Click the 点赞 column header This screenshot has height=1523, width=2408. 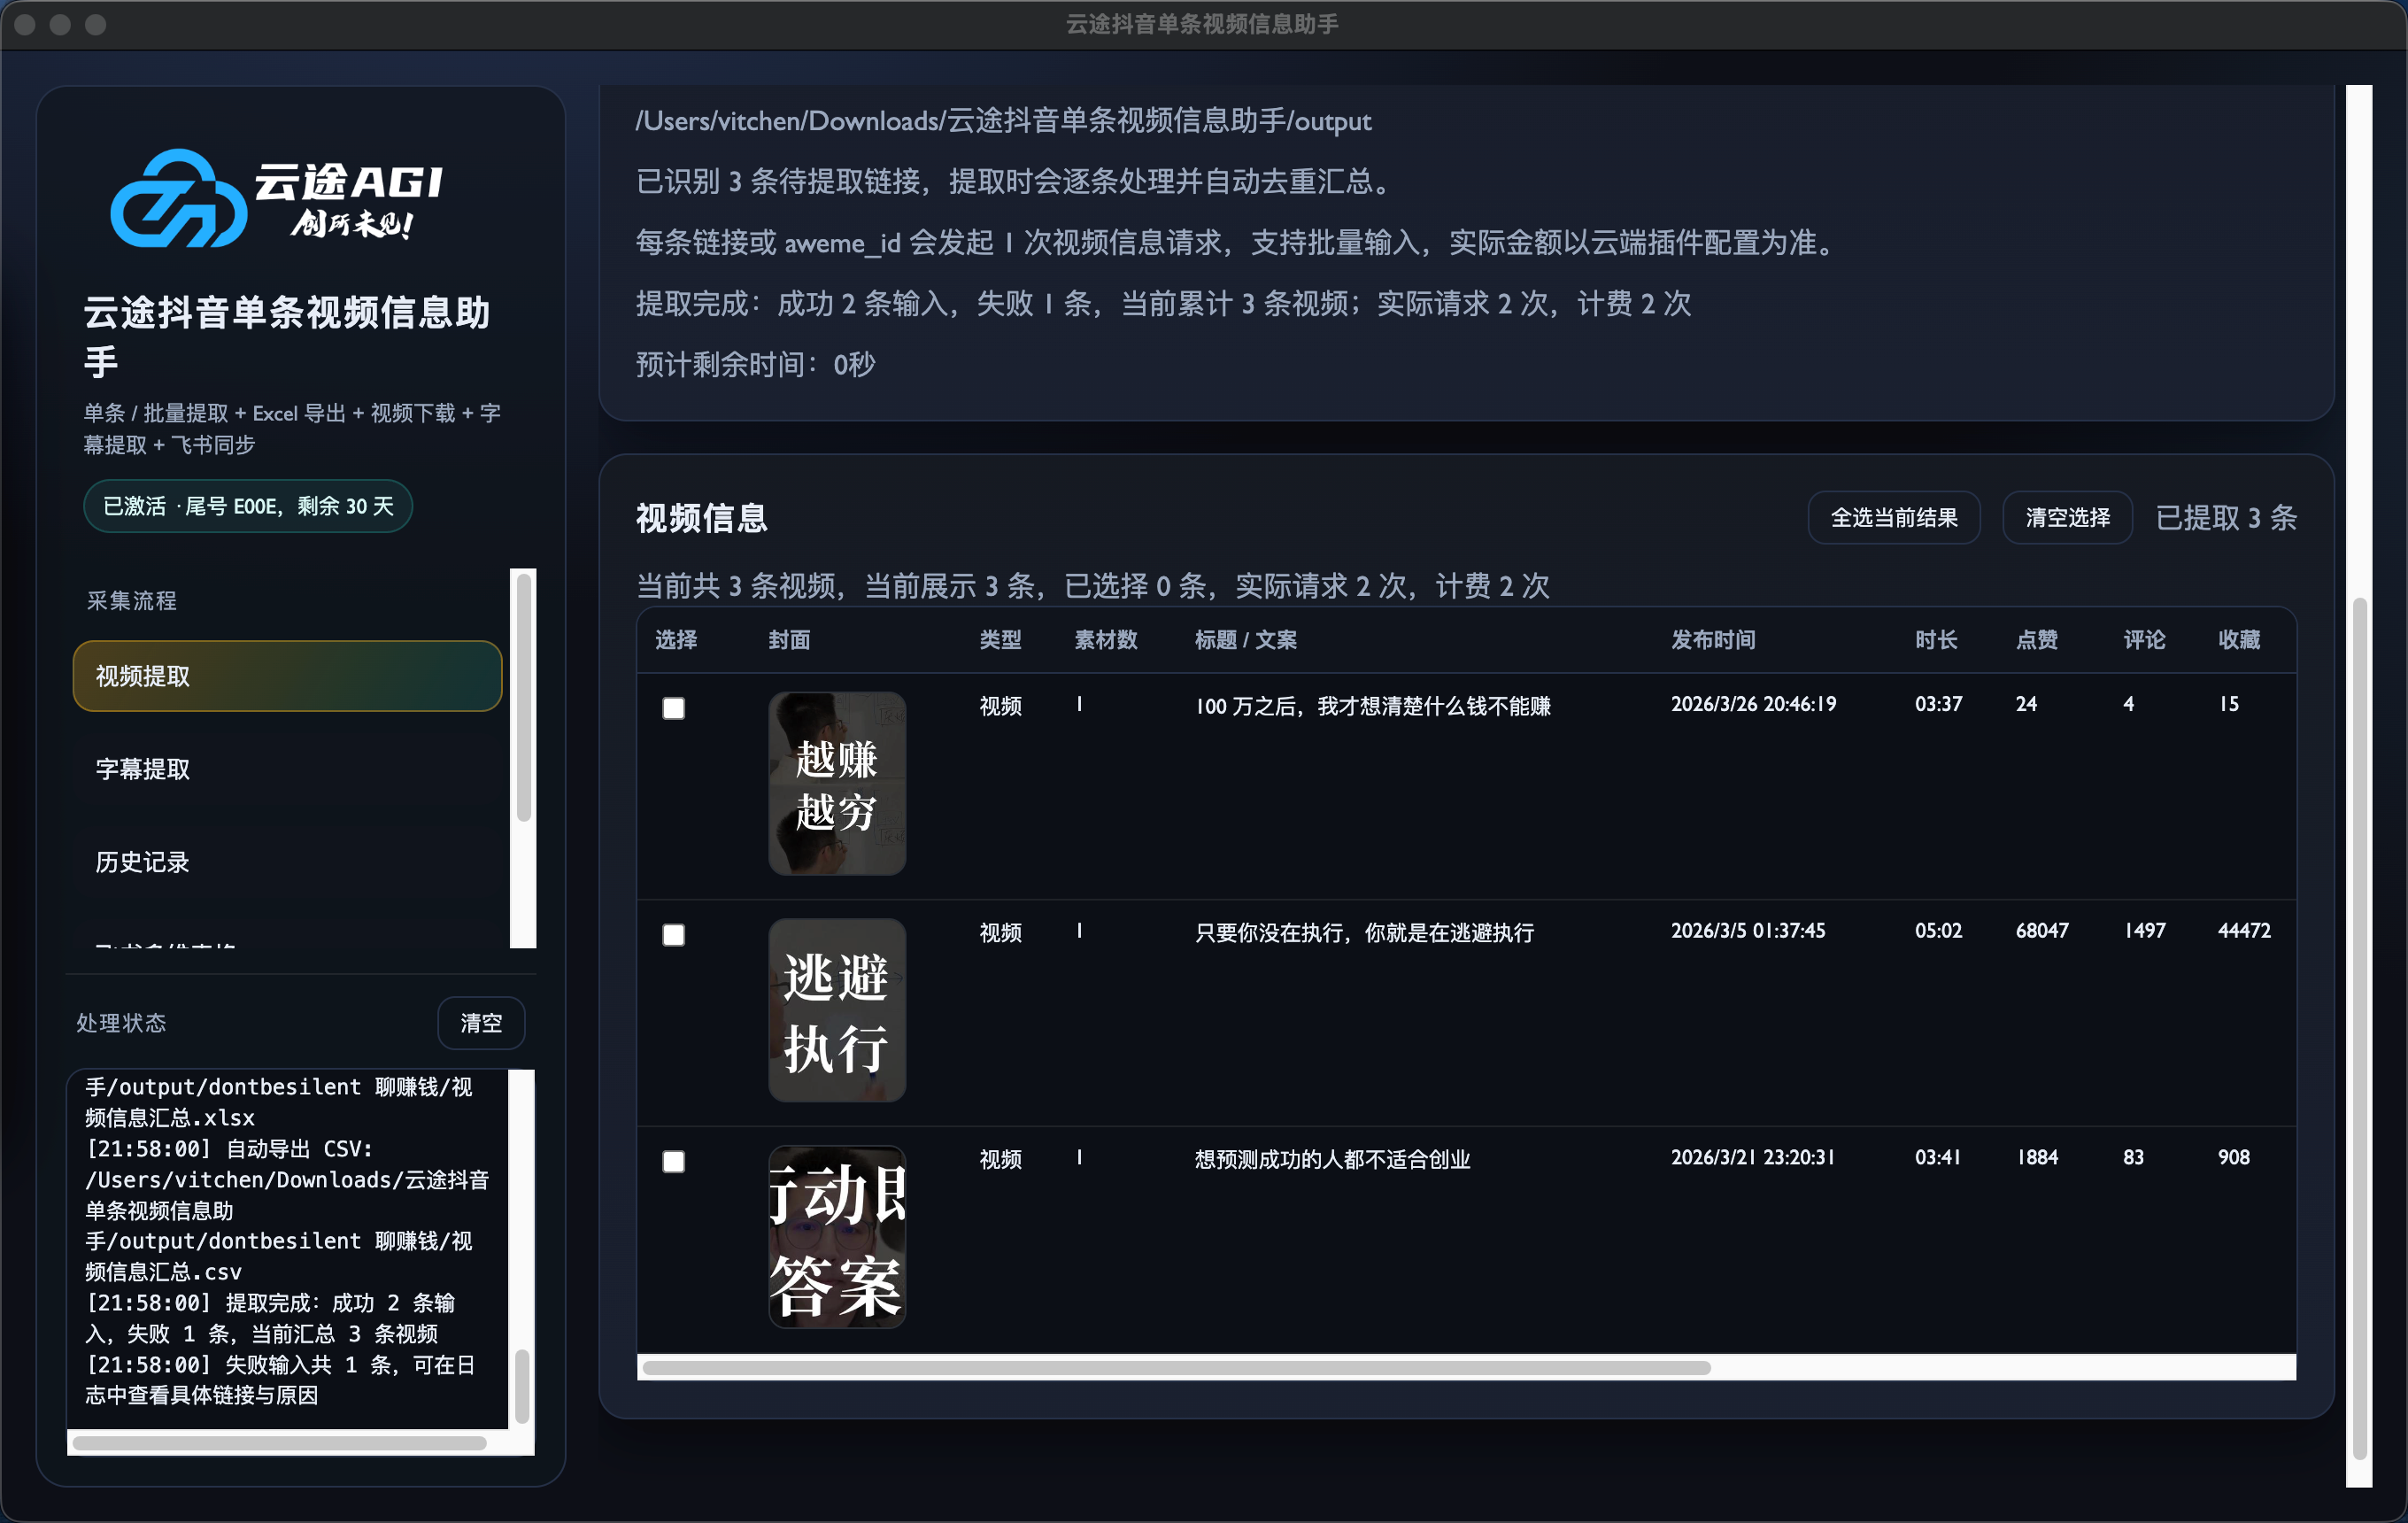(x=2036, y=641)
